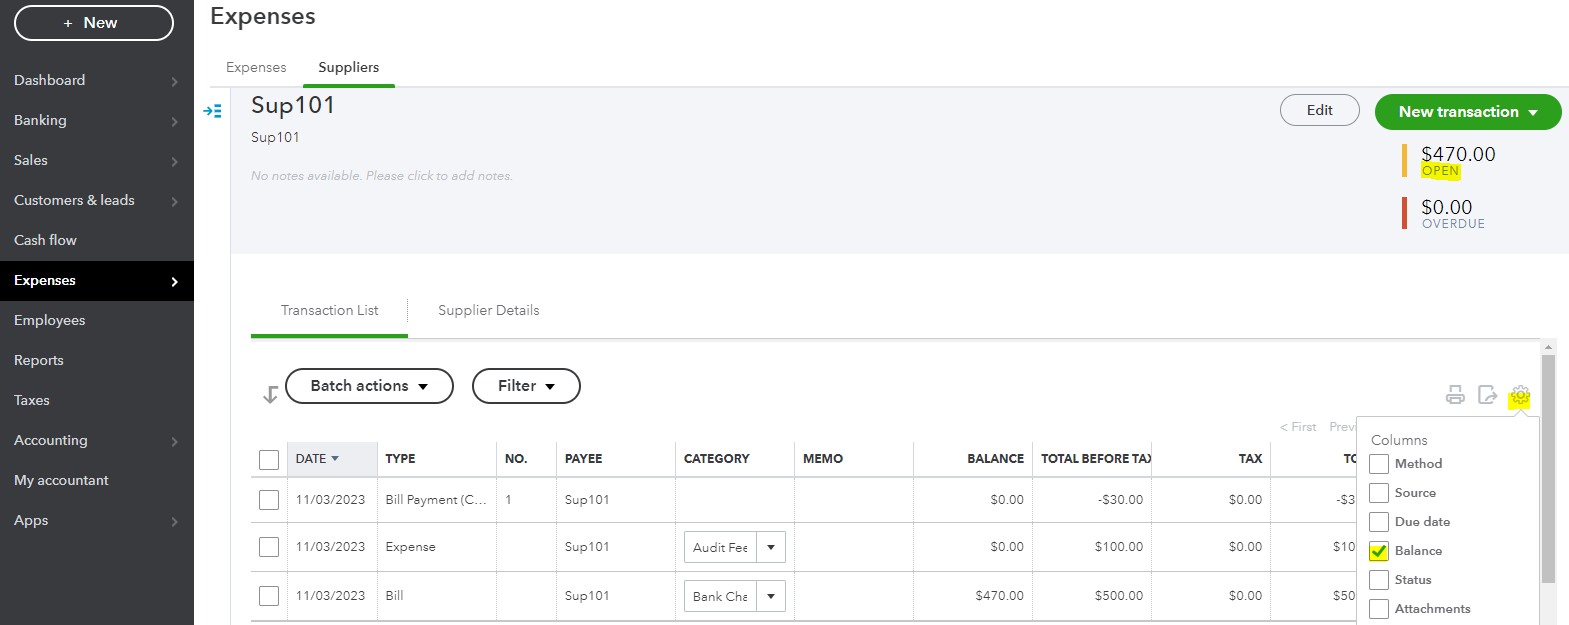The height and width of the screenshot is (625, 1569).
Task: Open the Audit Fee category dropdown
Action: (770, 547)
